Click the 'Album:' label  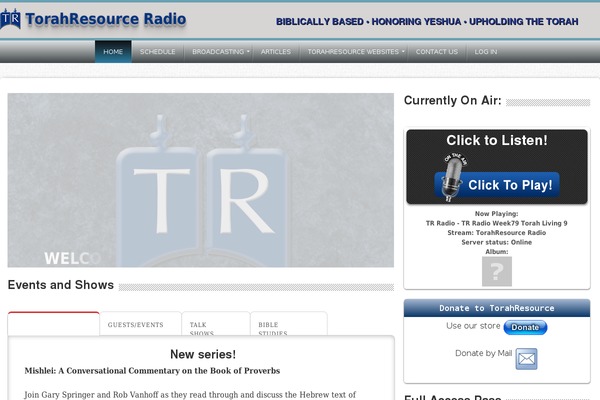click(x=497, y=251)
